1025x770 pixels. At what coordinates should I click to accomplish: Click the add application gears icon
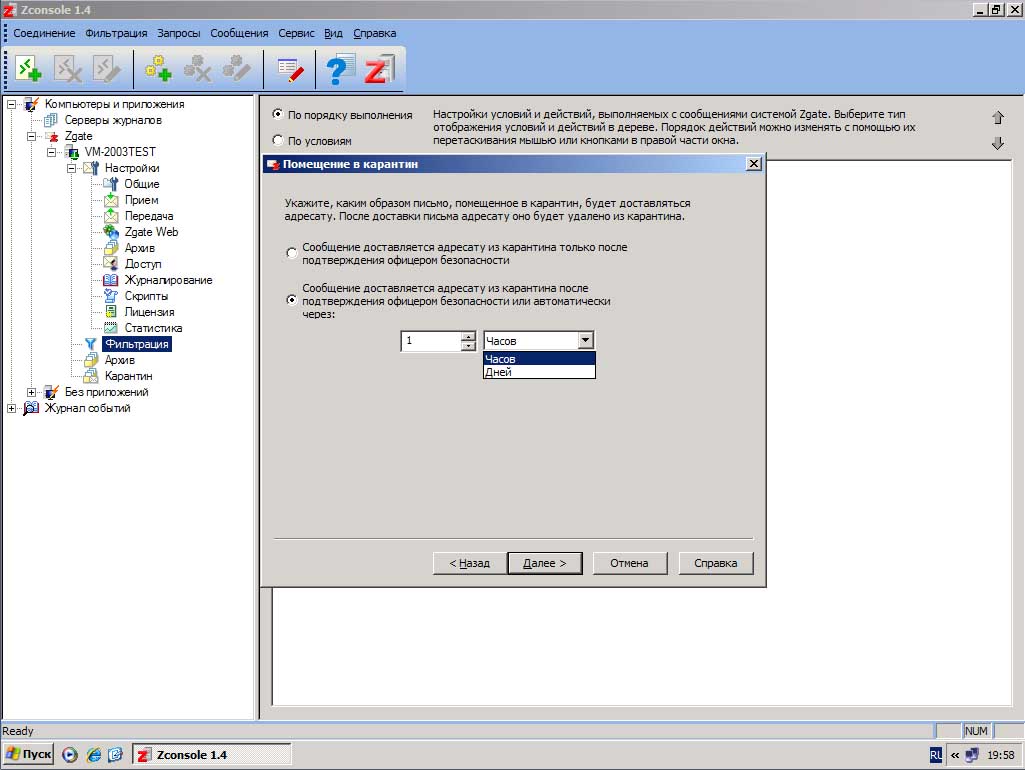(158, 69)
